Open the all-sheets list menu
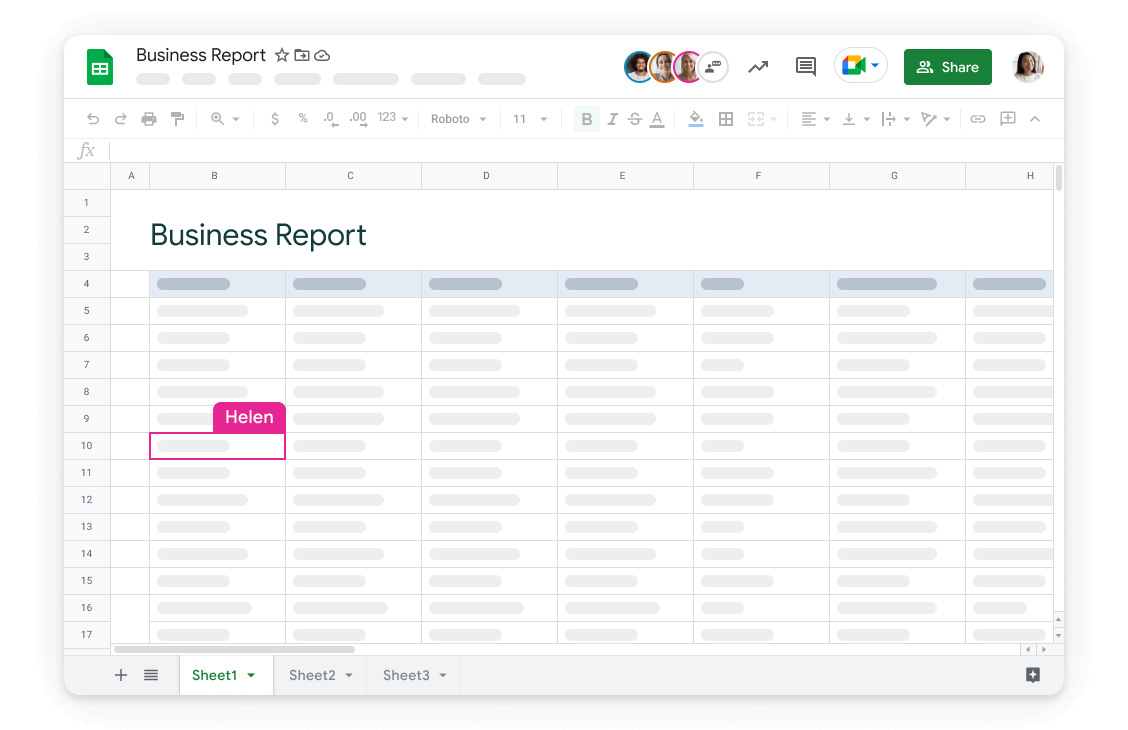The image size is (1128, 730). coord(151,675)
